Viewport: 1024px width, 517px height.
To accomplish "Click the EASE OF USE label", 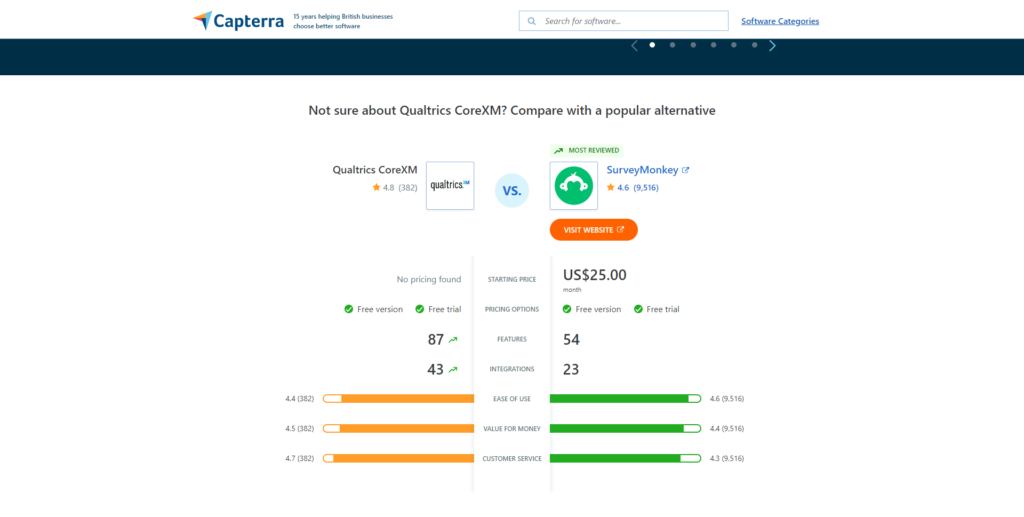I will [512, 398].
